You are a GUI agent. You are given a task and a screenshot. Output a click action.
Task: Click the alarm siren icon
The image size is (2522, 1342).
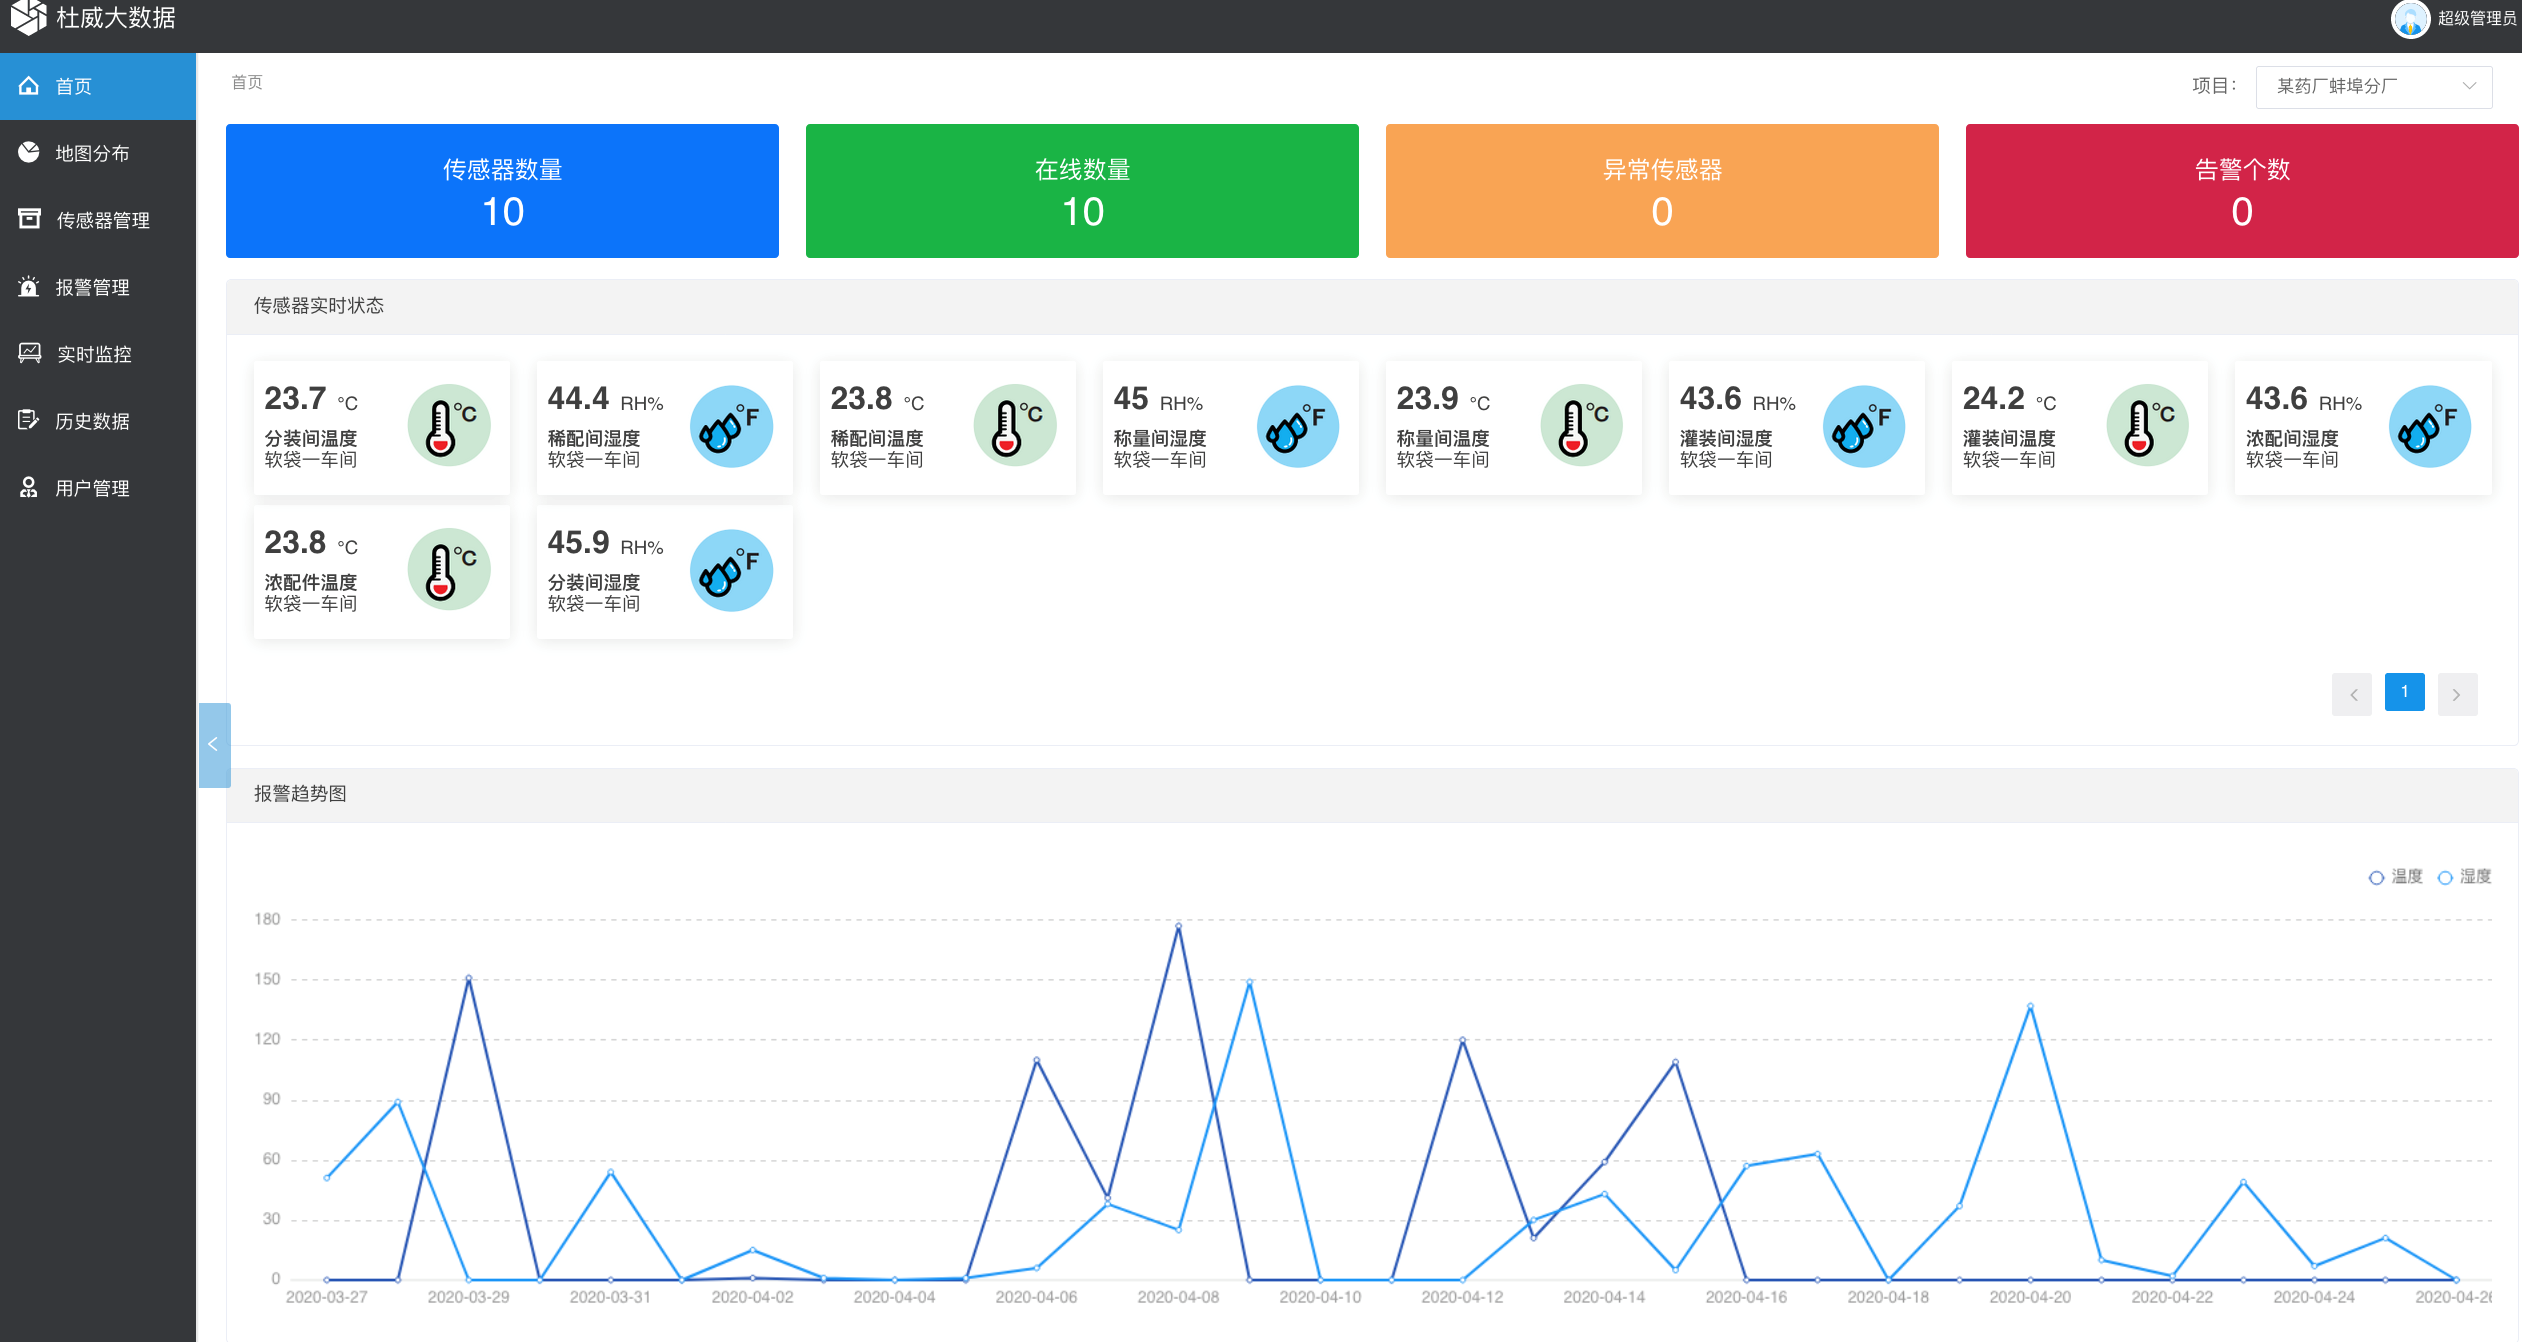click(29, 287)
